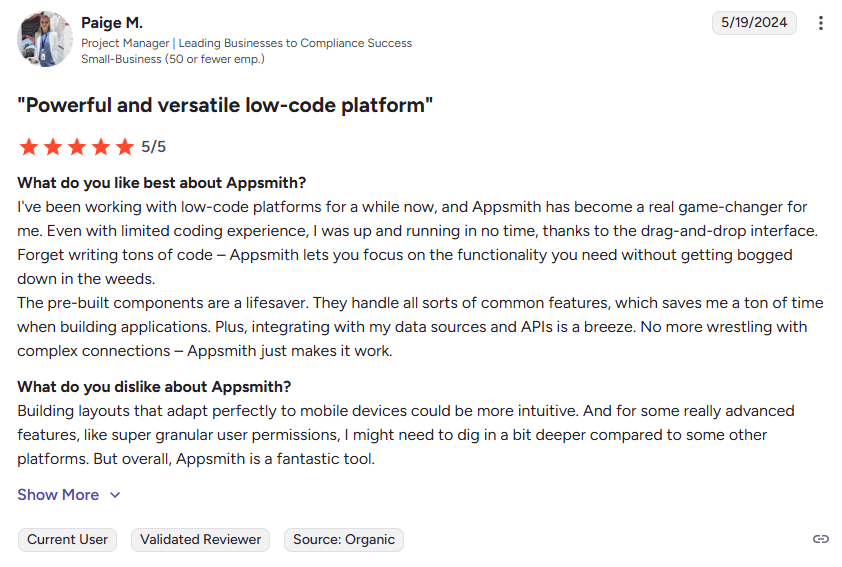The image size is (842, 567).
Task: Click the second rating star
Action: pos(52,147)
